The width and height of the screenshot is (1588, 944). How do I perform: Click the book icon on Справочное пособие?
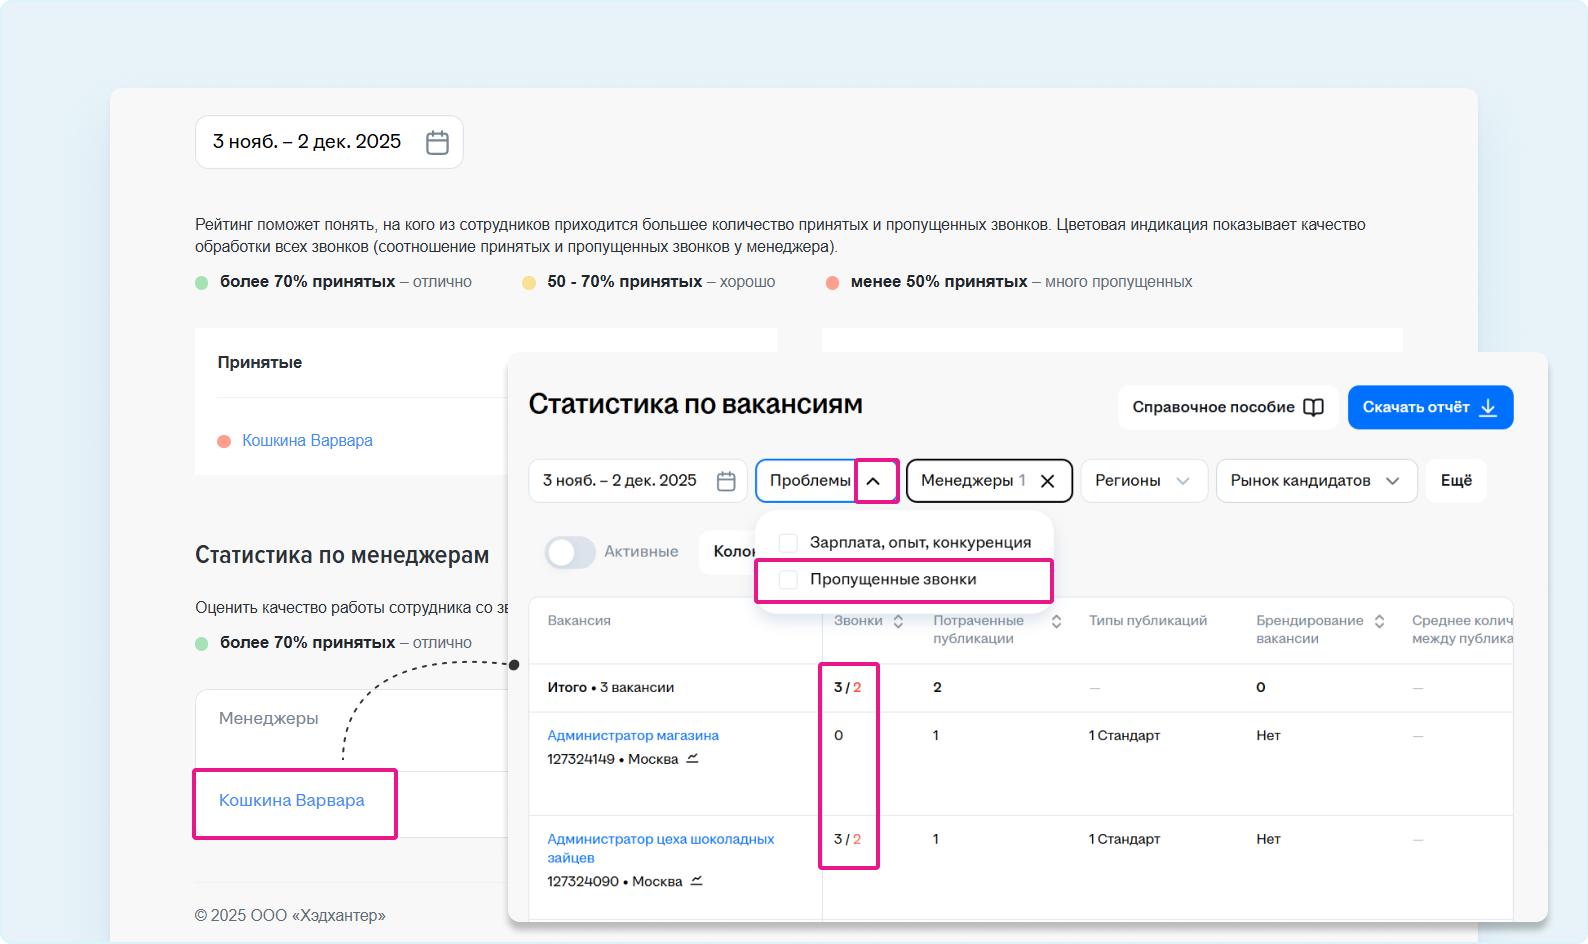pos(1313,407)
